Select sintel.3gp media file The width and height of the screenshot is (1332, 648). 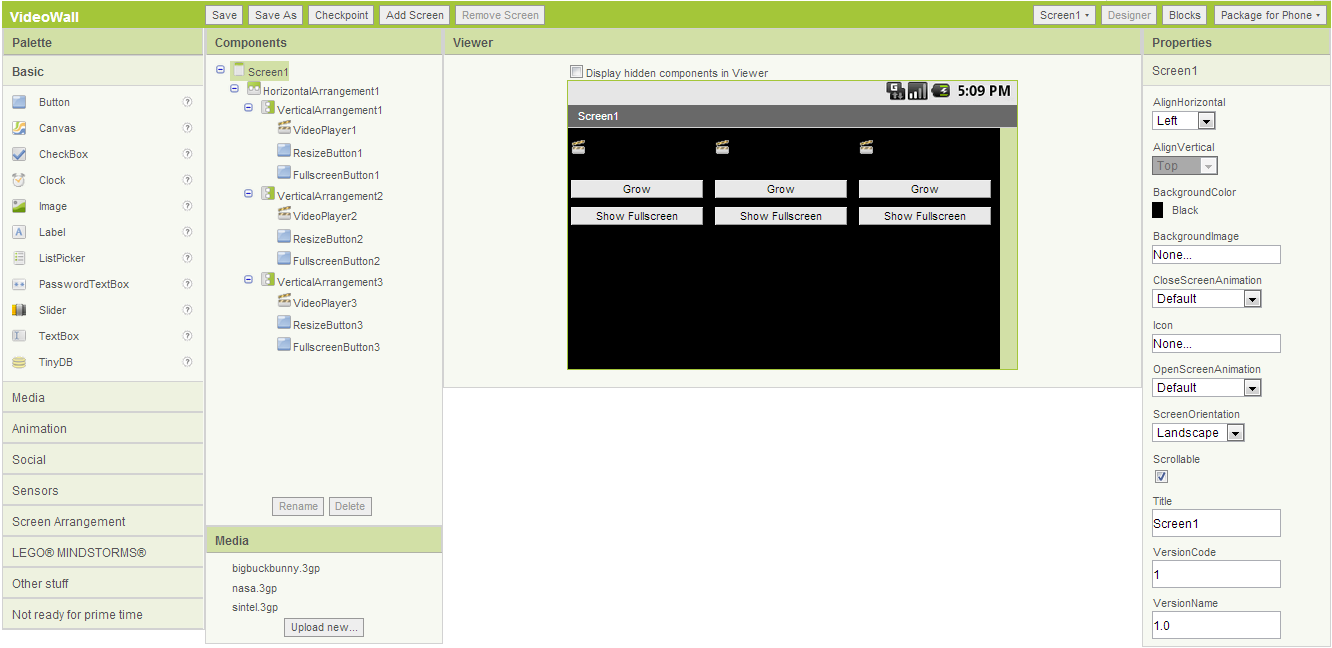point(255,607)
